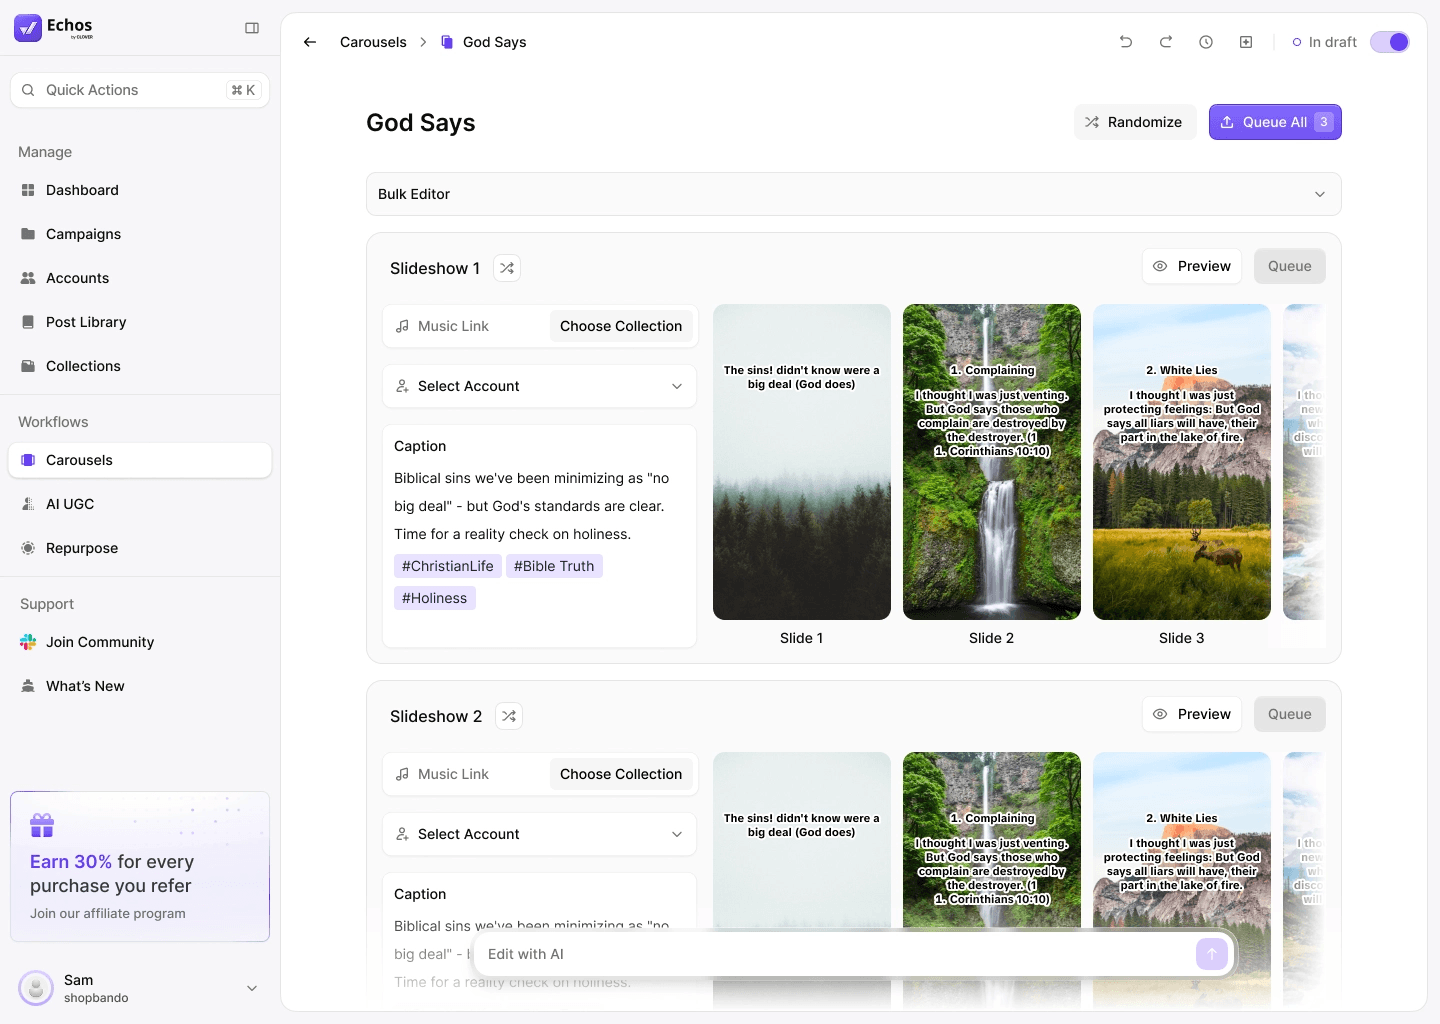This screenshot has height=1024, width=1440.
Task: Queue Slideshow 2
Action: click(1290, 714)
